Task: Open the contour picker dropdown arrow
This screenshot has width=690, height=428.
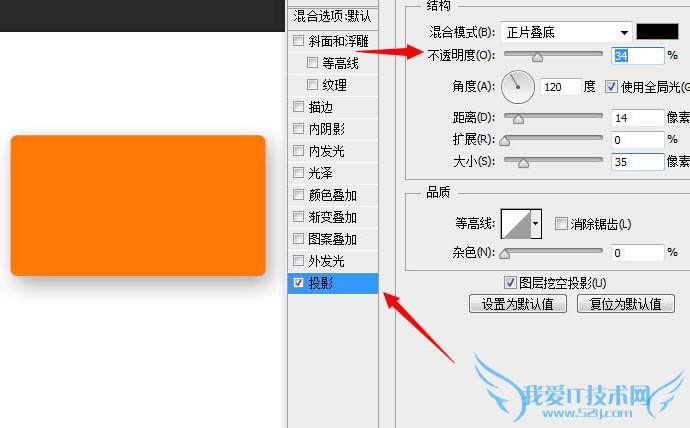Action: point(536,224)
